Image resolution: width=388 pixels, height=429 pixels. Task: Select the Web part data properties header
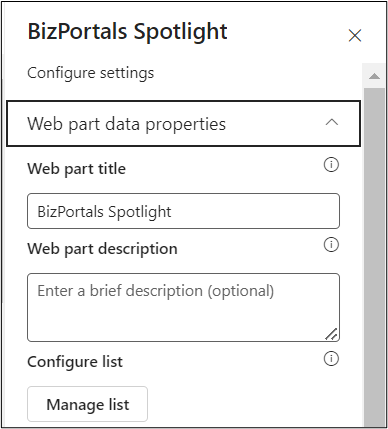pyautogui.click(x=183, y=124)
